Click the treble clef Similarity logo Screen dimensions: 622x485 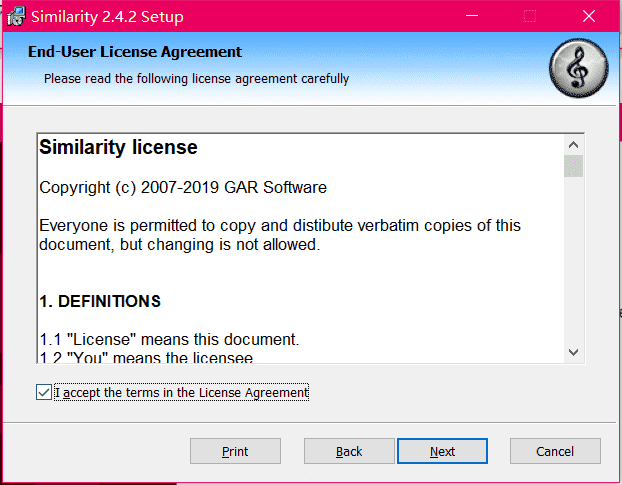(x=578, y=68)
